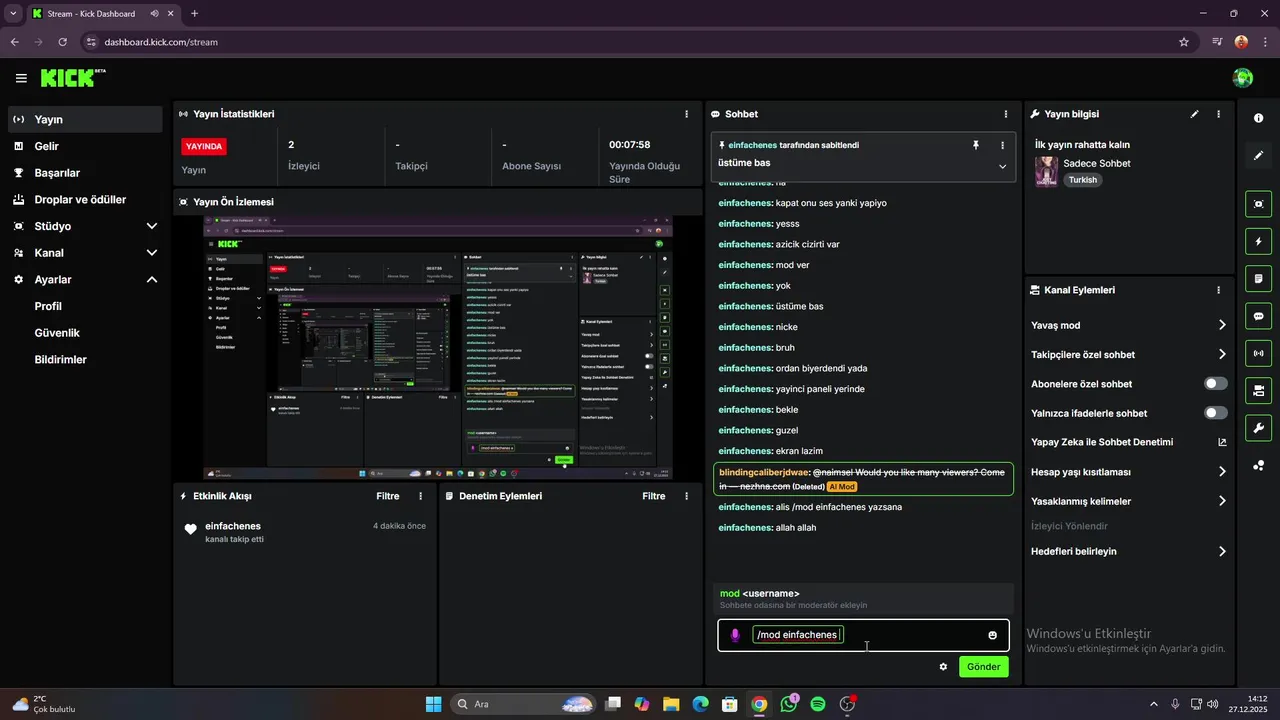
Task: Click einfachenes in the Etkinlik Akışı feed
Action: (233, 526)
